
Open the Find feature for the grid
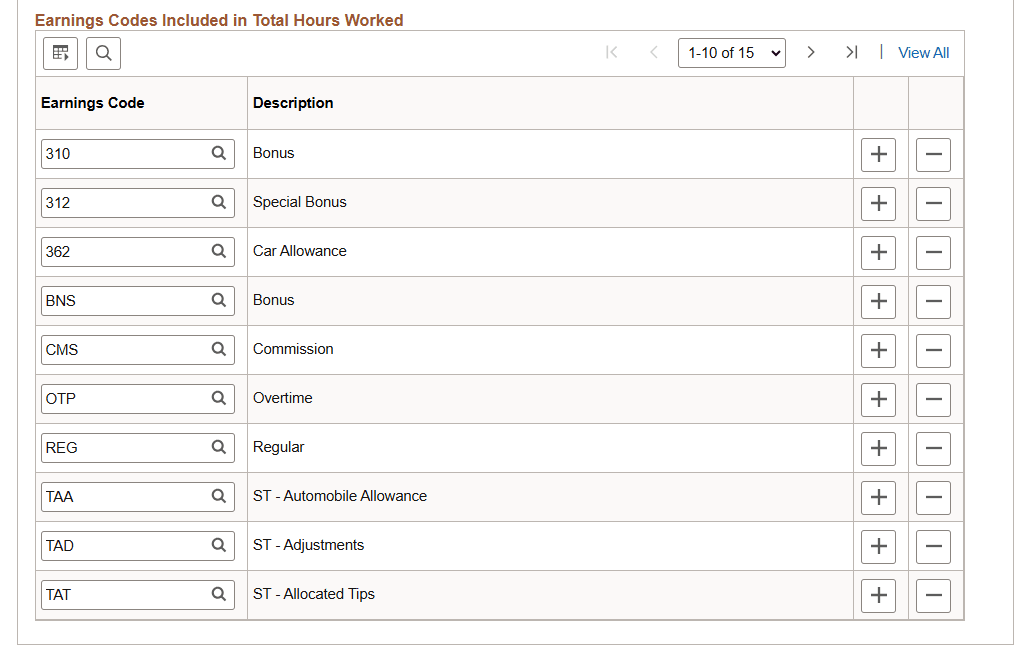point(103,53)
